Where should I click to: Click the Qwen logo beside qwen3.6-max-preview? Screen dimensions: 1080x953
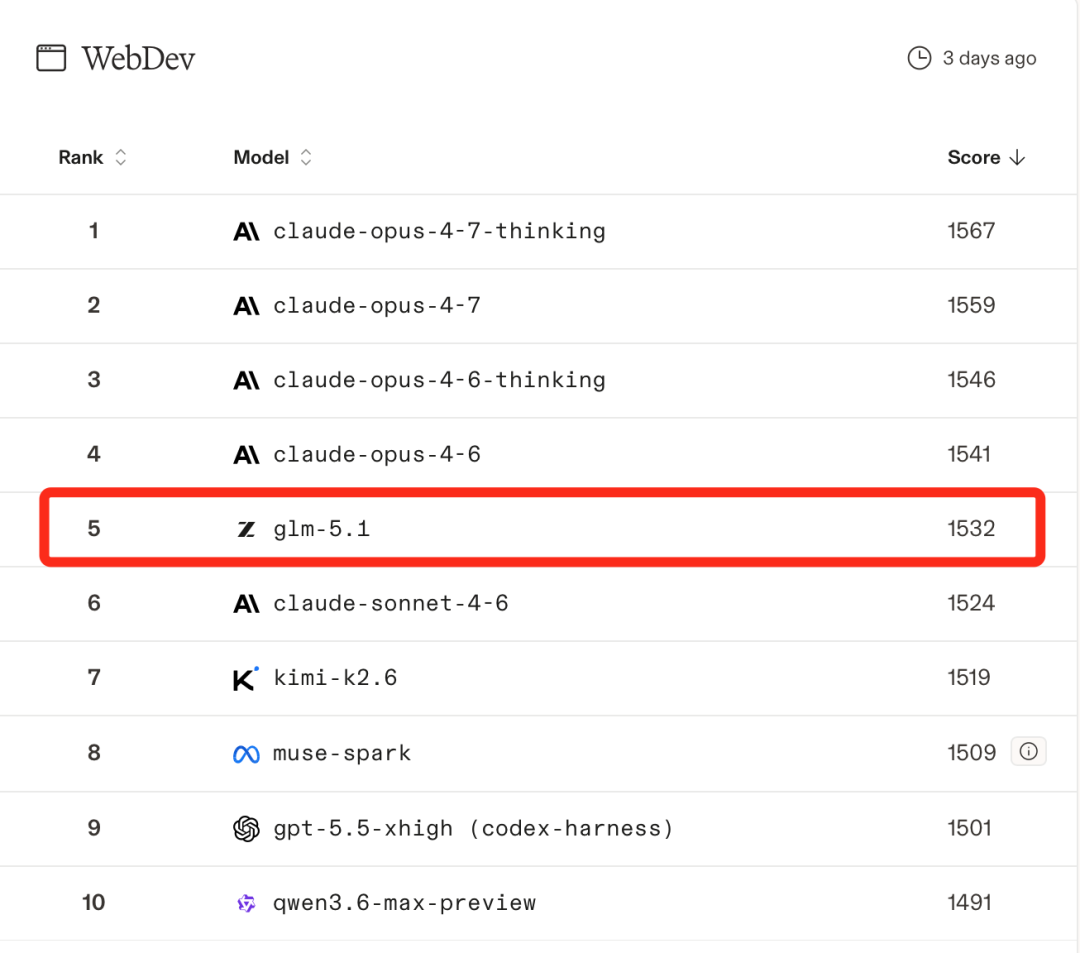[246, 903]
